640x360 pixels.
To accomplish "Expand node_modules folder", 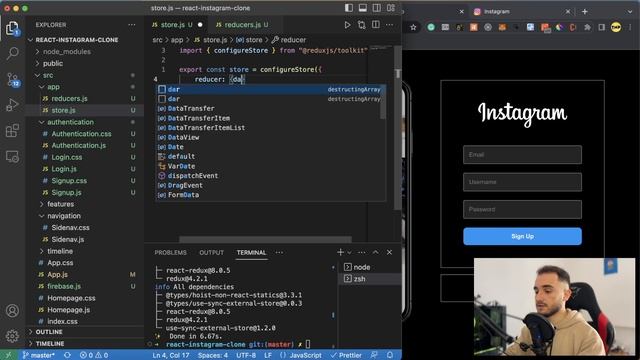I will point(67,52).
